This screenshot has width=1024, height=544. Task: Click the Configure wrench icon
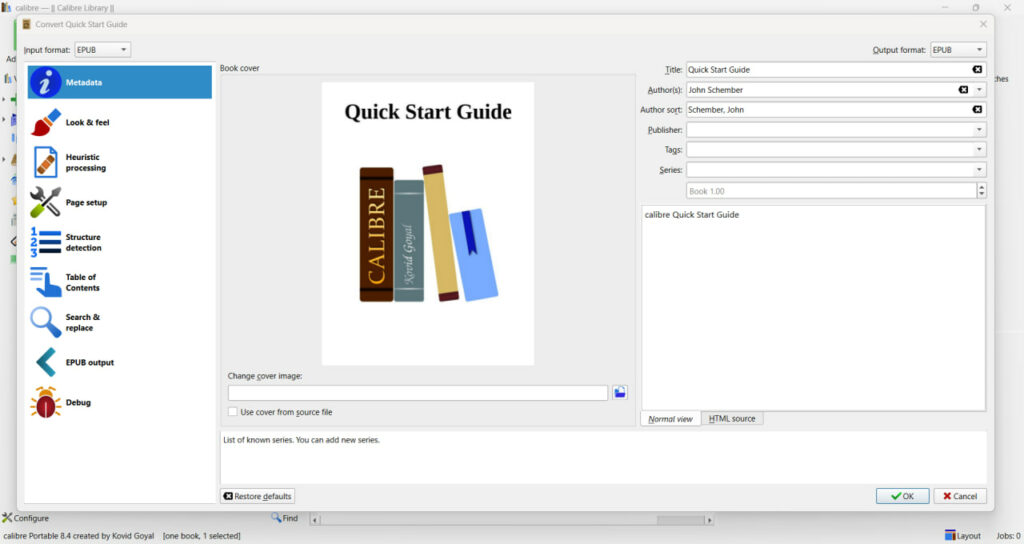[7, 518]
